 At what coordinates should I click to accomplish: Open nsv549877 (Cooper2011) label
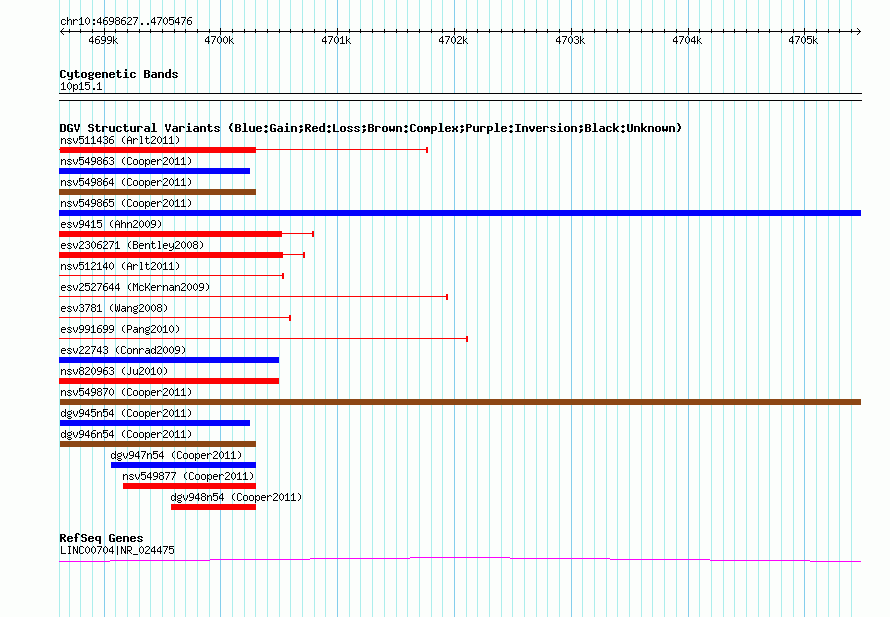click(x=188, y=476)
